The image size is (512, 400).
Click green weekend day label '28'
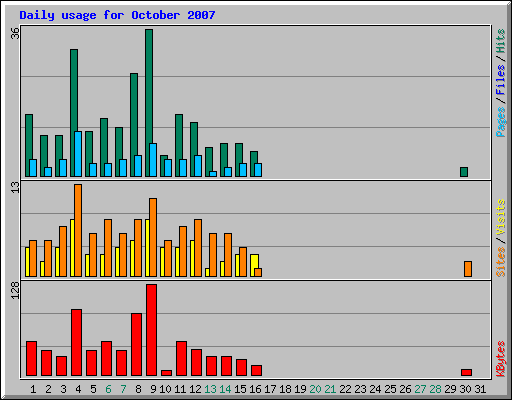tap(435, 389)
